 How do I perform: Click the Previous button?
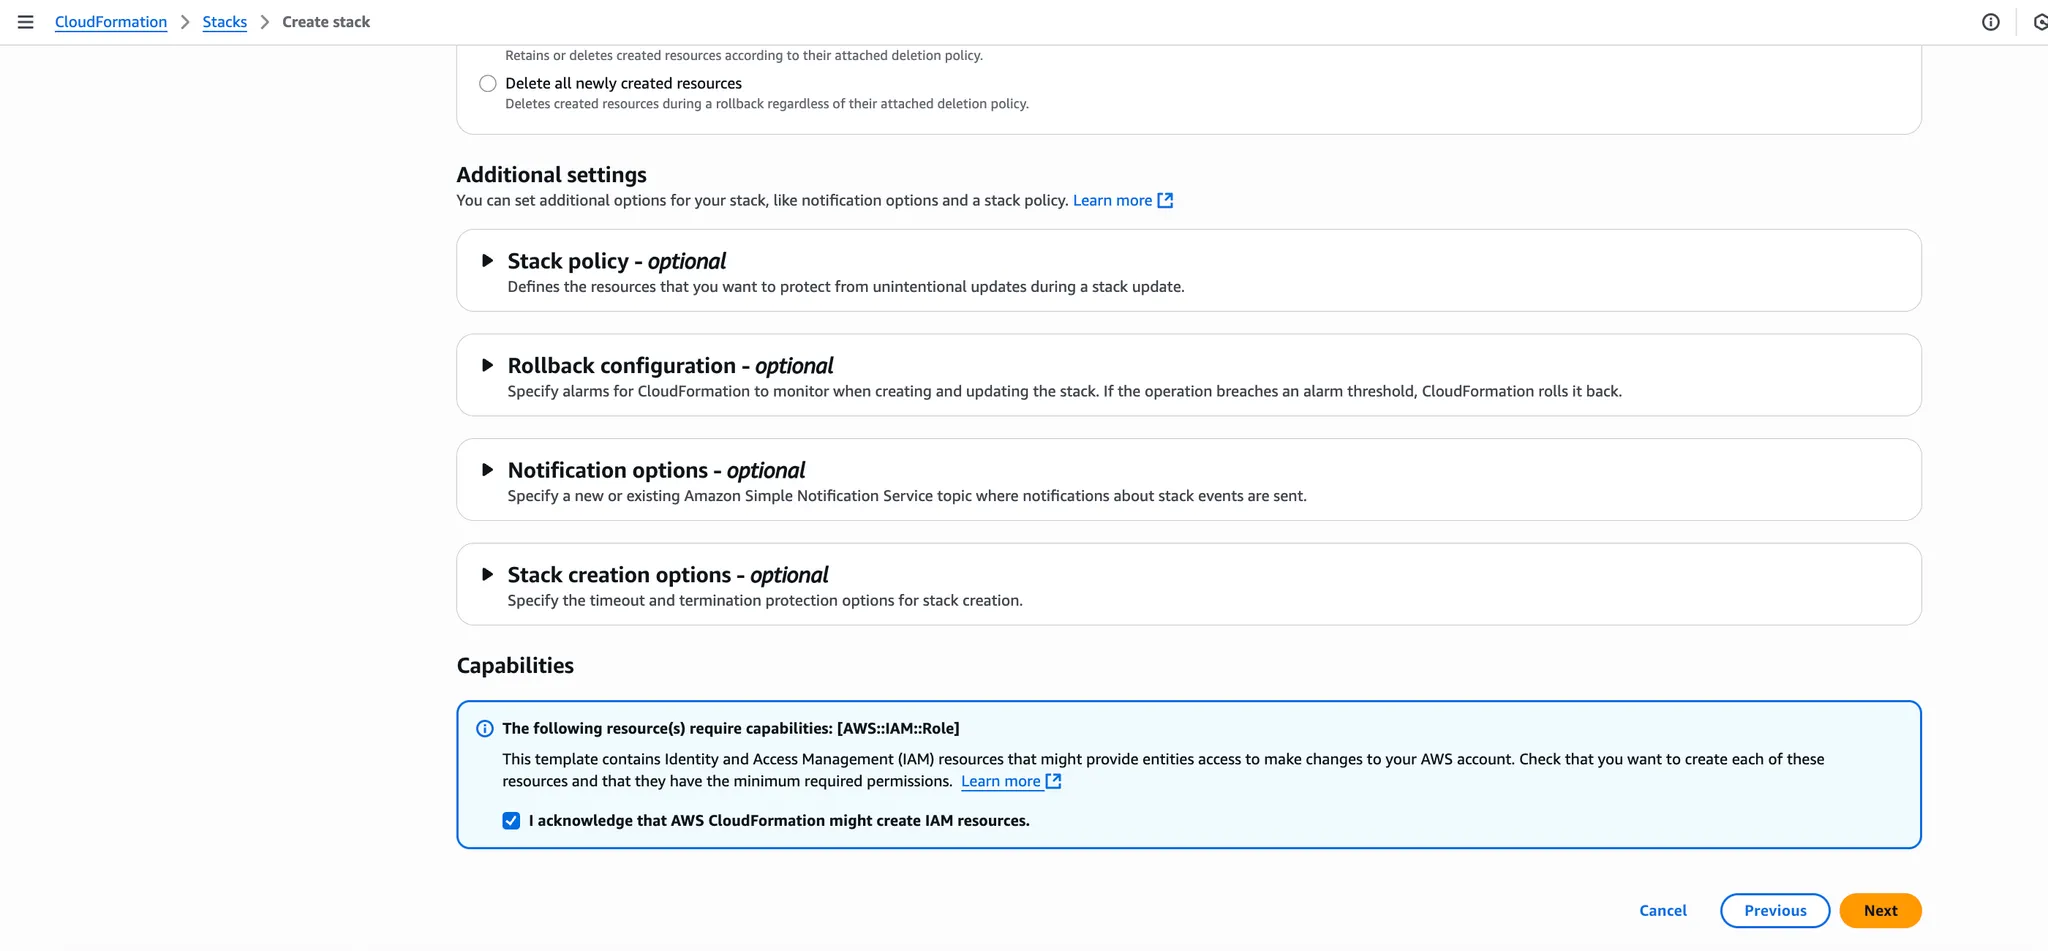1775,911
